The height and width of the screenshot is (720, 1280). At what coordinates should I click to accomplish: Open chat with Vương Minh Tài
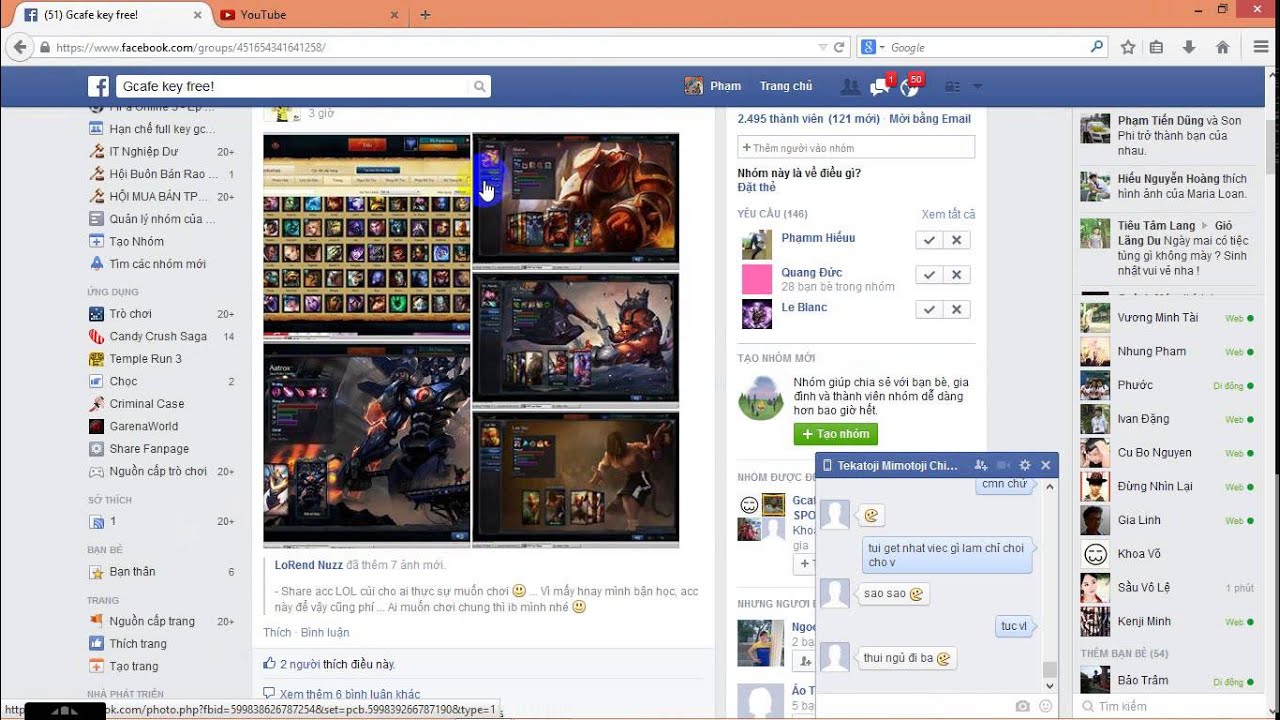pos(1166,318)
